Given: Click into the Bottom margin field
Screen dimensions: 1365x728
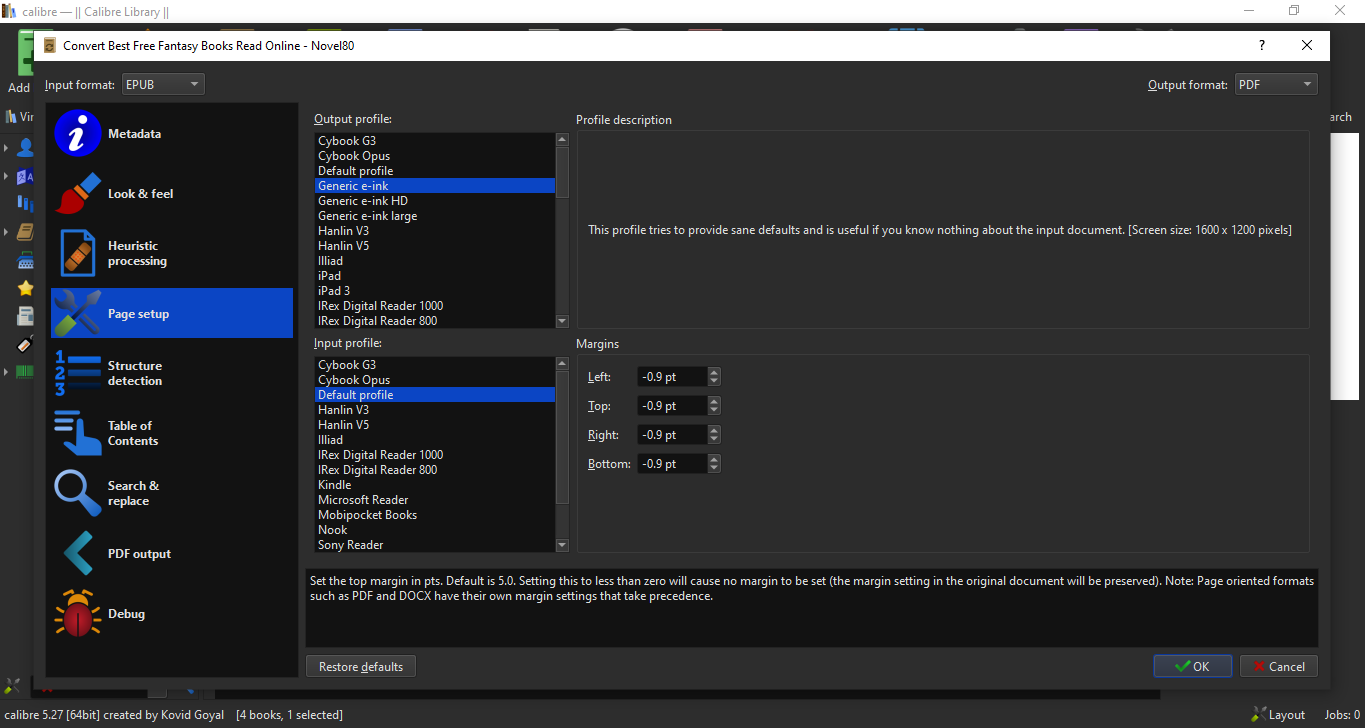Looking at the screenshot, I should pos(672,464).
